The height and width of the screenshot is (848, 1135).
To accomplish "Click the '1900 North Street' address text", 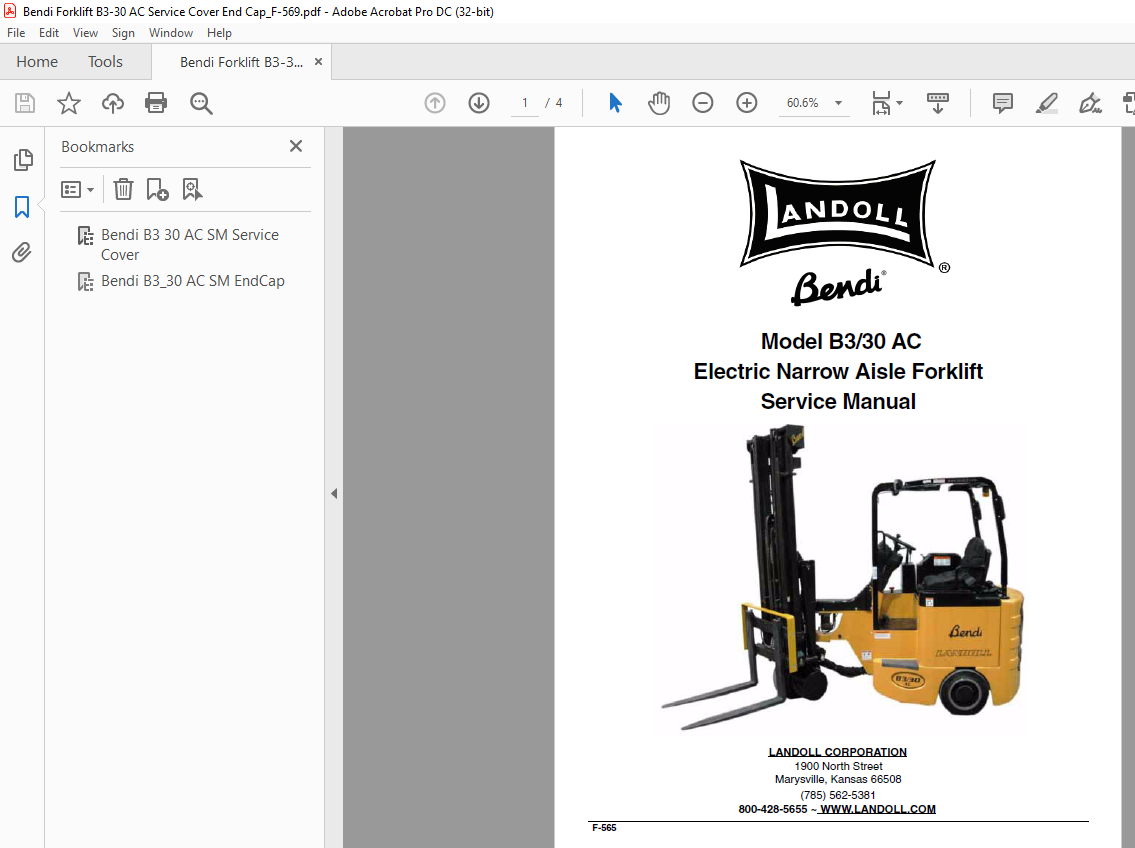I will [x=838, y=766].
